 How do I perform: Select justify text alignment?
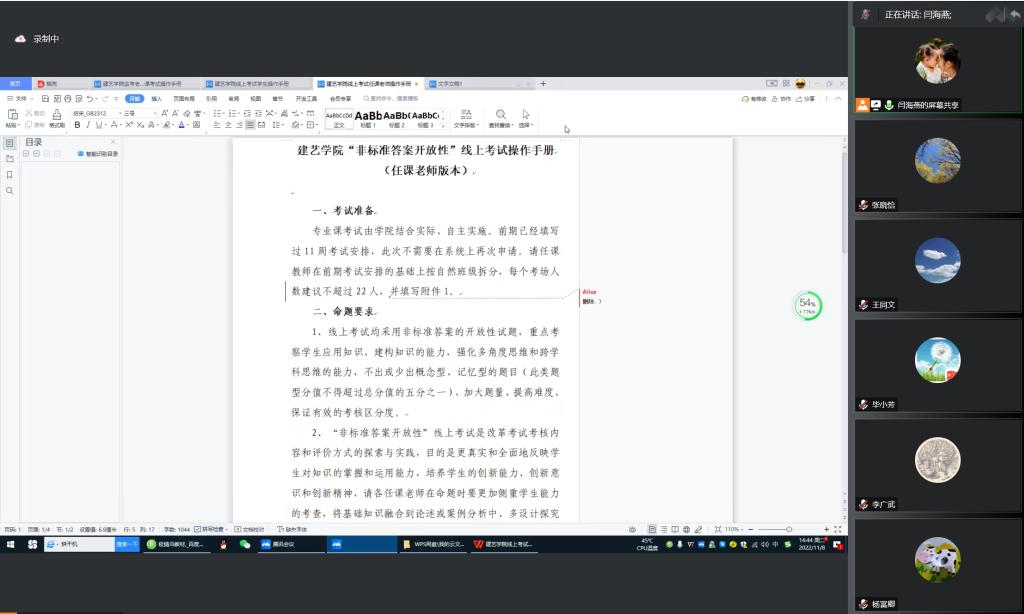[249, 125]
